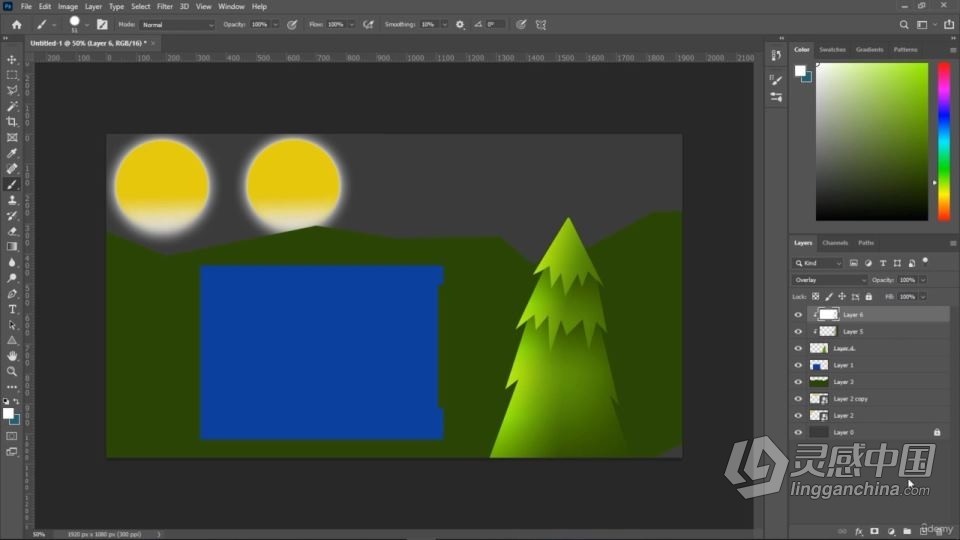The height and width of the screenshot is (540, 960).
Task: Select the Crop tool
Action: click(12, 122)
